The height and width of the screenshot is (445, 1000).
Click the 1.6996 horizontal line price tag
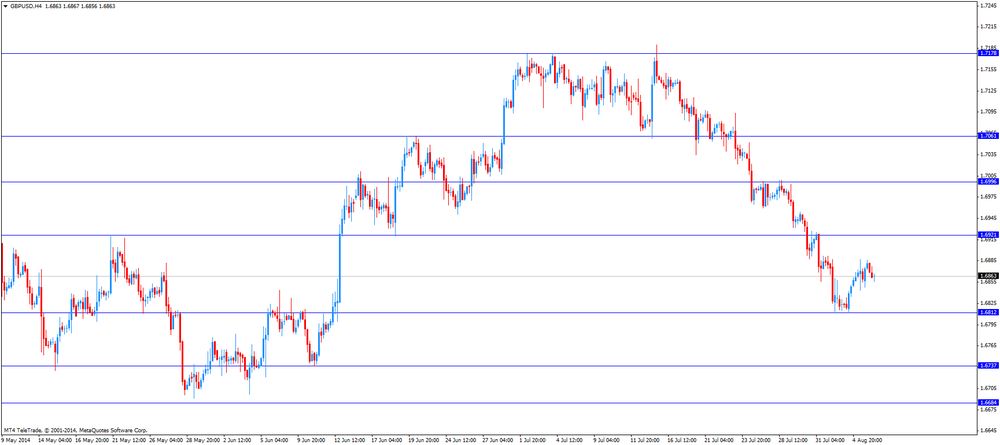(987, 182)
